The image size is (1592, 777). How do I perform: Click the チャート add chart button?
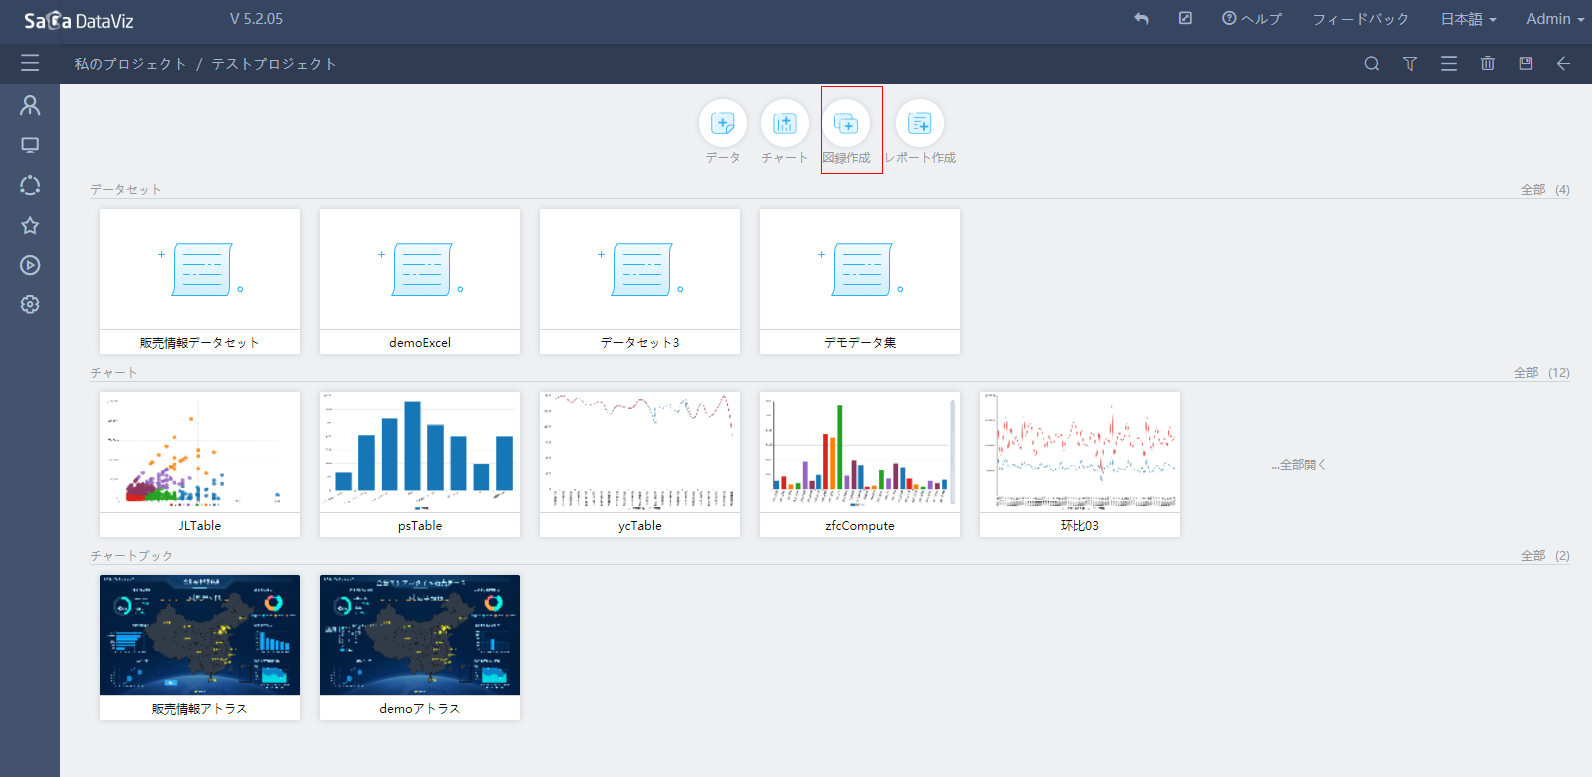click(785, 132)
